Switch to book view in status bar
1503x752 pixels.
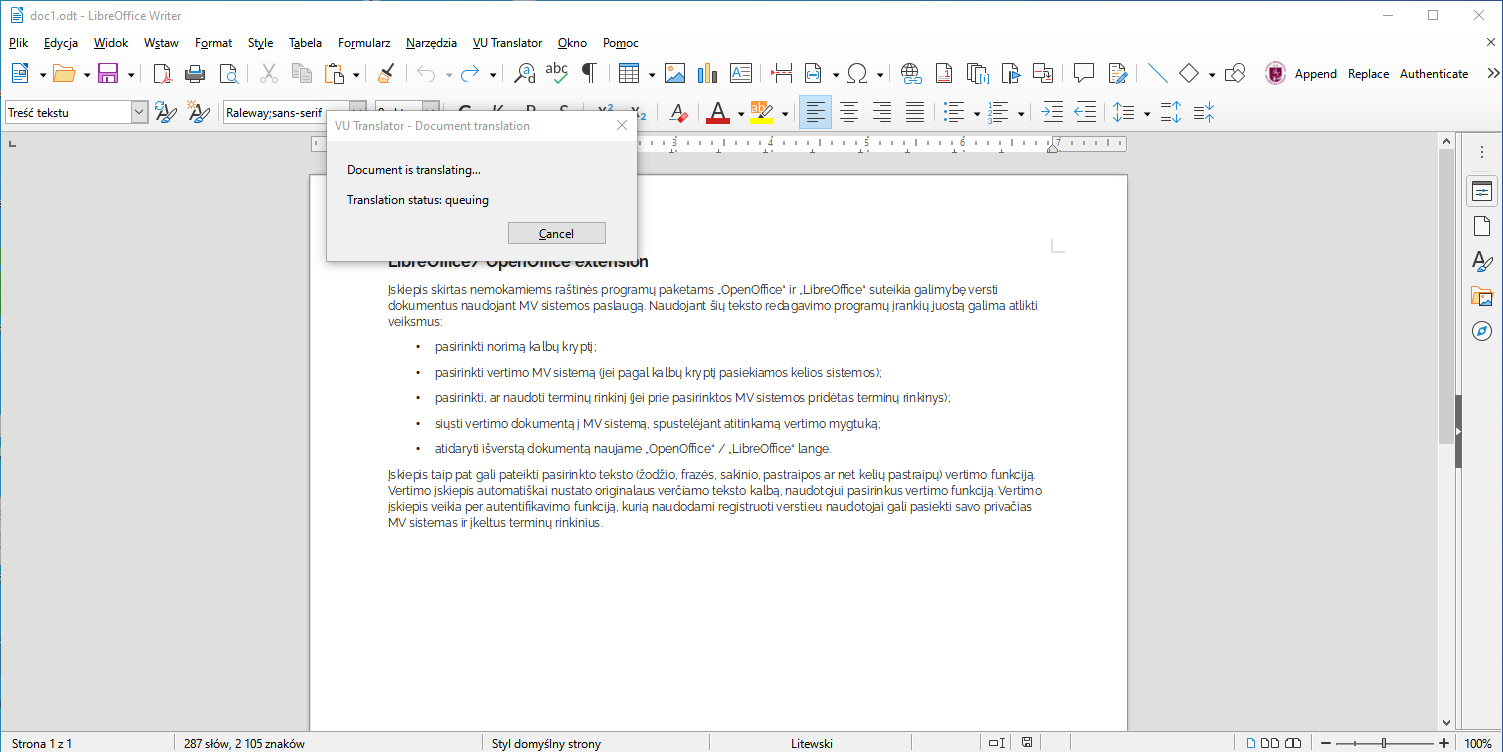[1294, 743]
